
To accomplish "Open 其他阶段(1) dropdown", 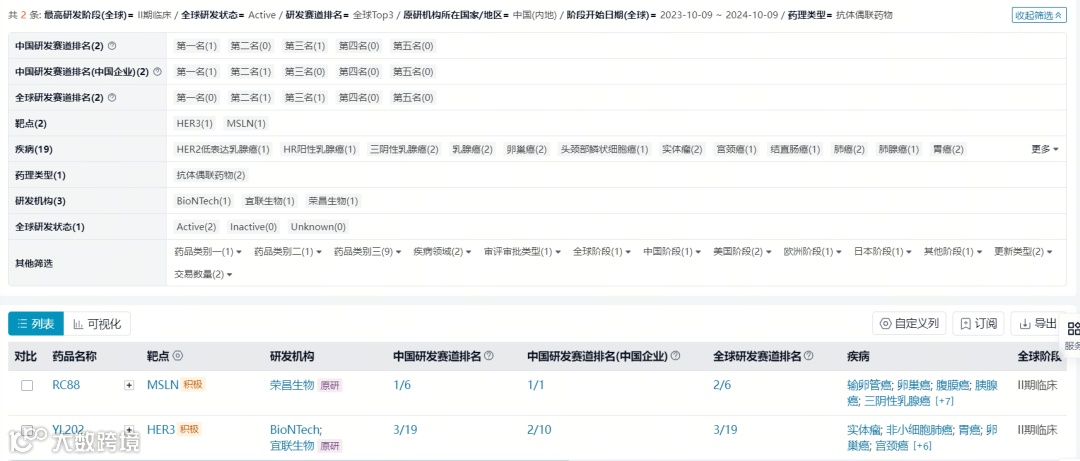I will (x=953, y=252).
